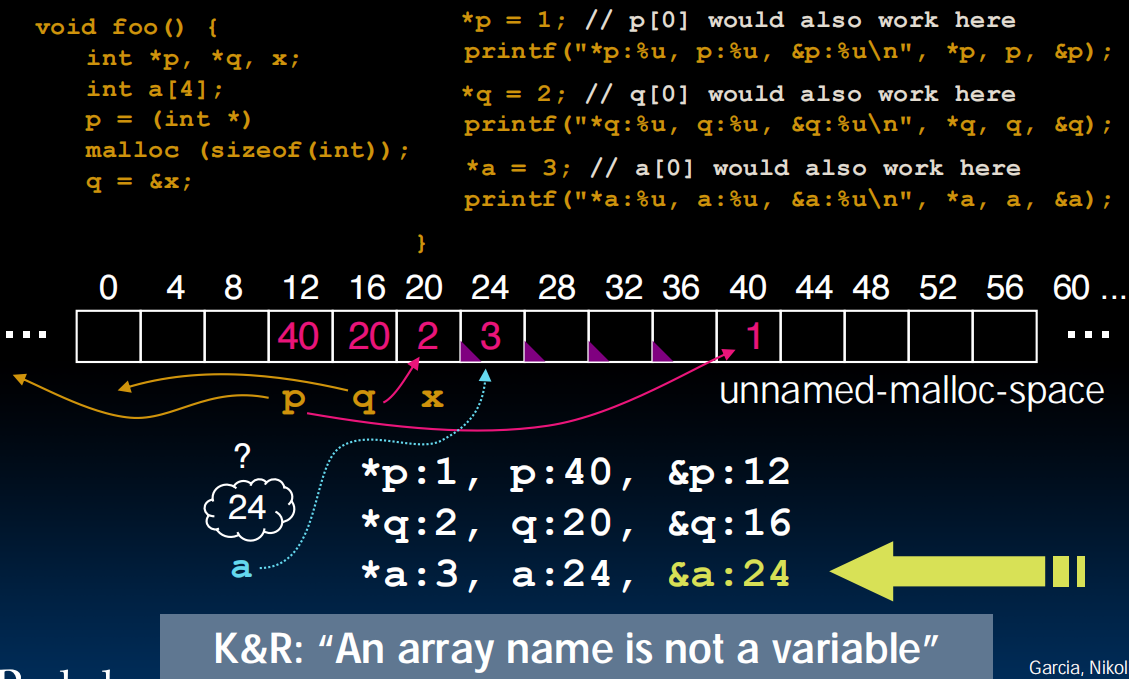Click the highlighted '&a:24' text

[x=729, y=575]
